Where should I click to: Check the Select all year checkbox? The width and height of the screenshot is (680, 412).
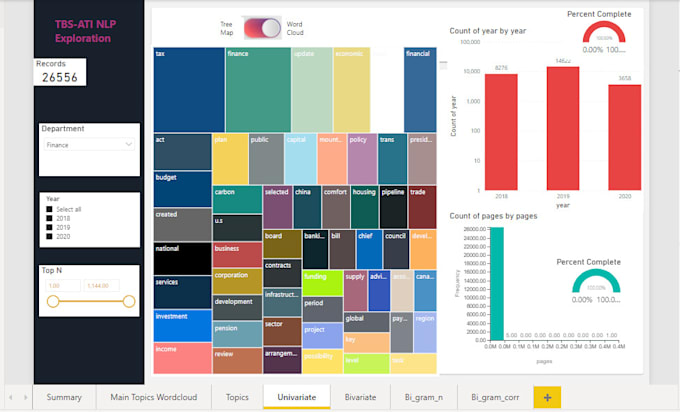pos(49,209)
